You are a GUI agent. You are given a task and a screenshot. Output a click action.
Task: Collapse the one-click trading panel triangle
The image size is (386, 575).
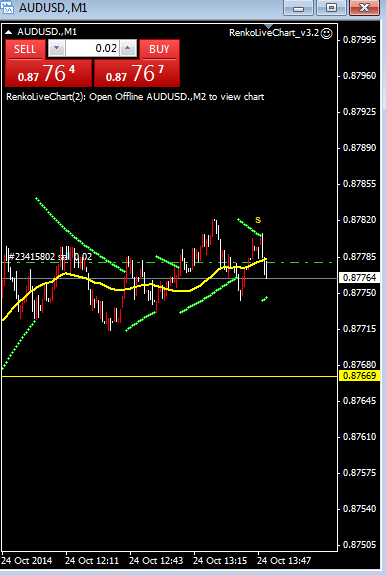tap(9, 32)
